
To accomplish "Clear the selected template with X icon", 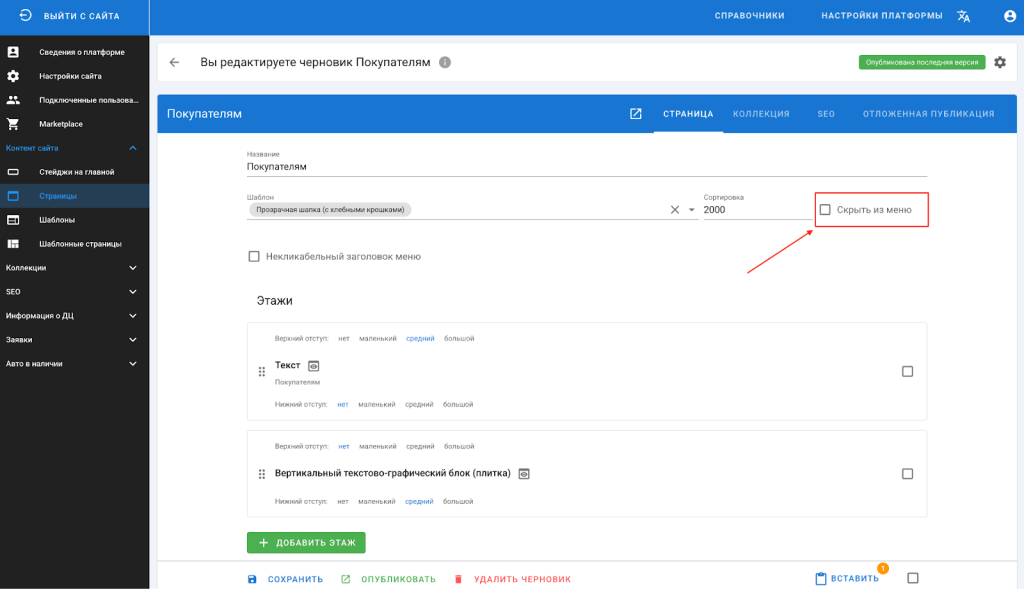I will tap(674, 210).
